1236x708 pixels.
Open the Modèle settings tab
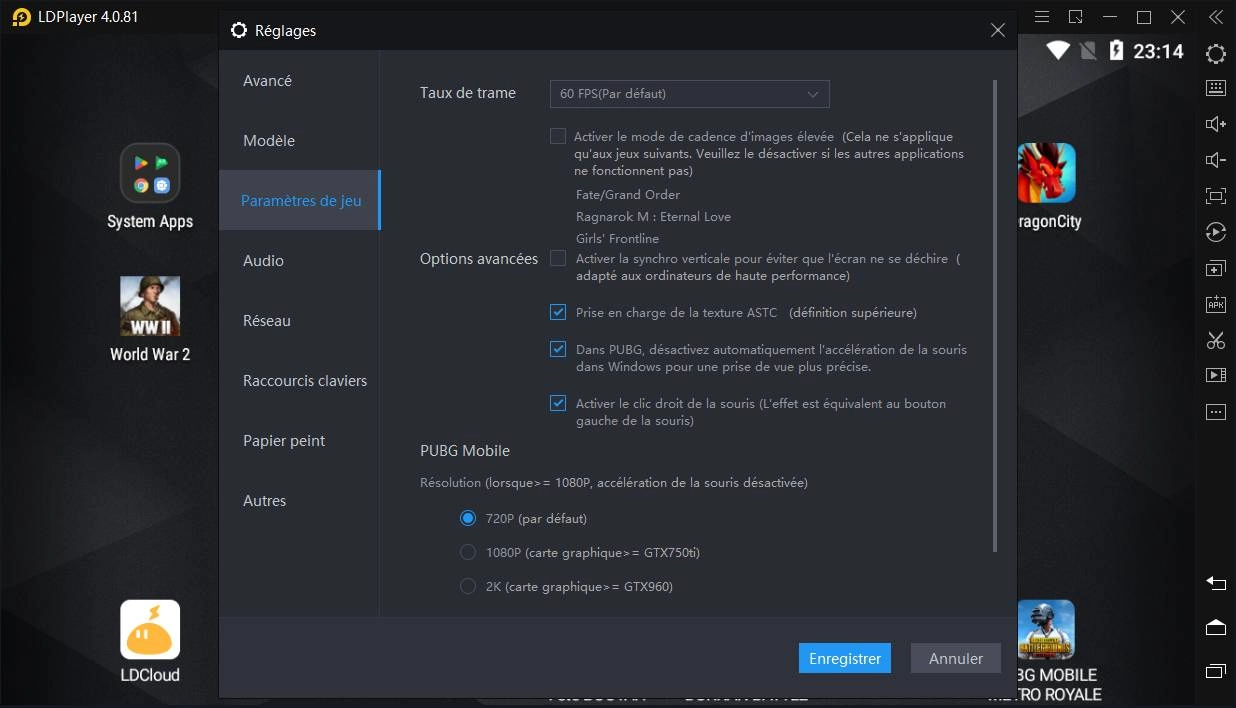299,140
